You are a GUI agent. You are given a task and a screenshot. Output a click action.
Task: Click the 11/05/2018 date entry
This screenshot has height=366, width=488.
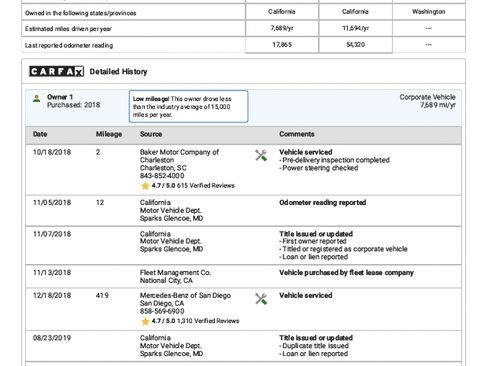coord(52,203)
